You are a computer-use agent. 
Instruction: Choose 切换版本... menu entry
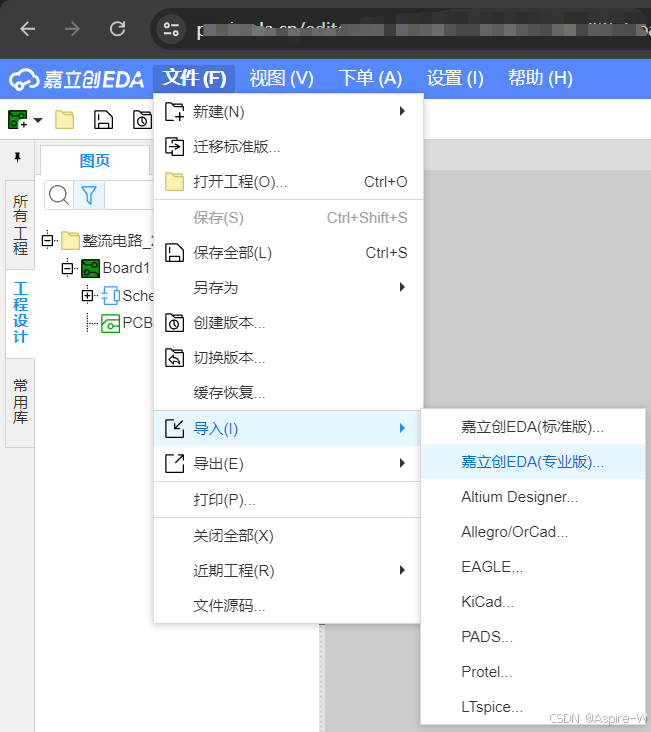[x=288, y=358]
